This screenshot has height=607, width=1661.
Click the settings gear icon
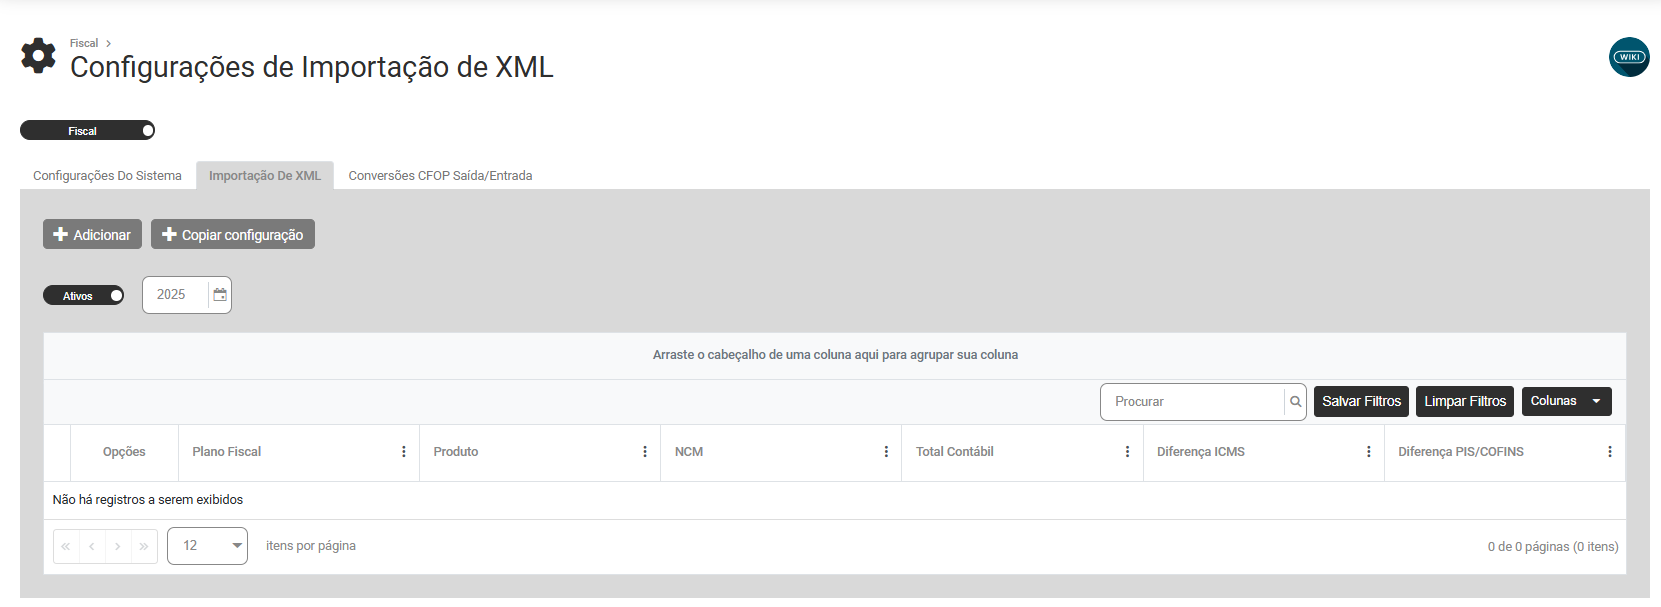click(x=38, y=56)
